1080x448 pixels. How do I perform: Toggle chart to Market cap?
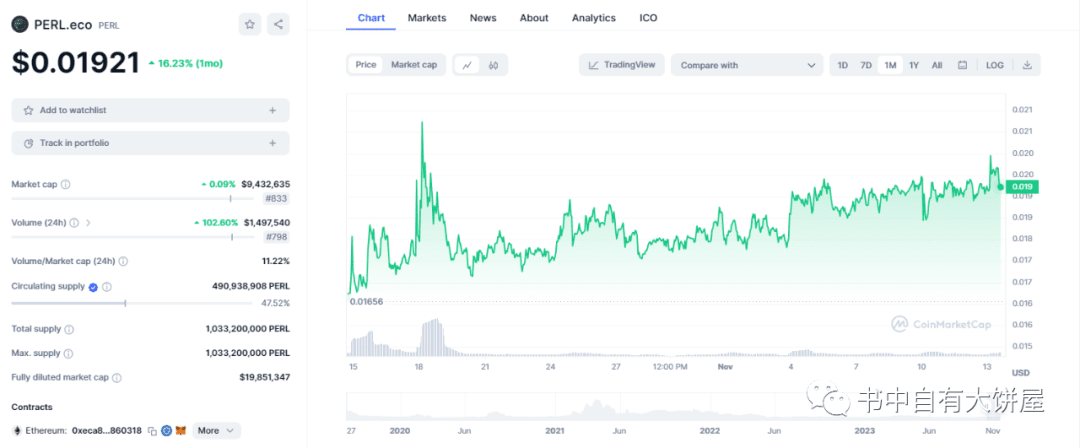click(x=413, y=65)
